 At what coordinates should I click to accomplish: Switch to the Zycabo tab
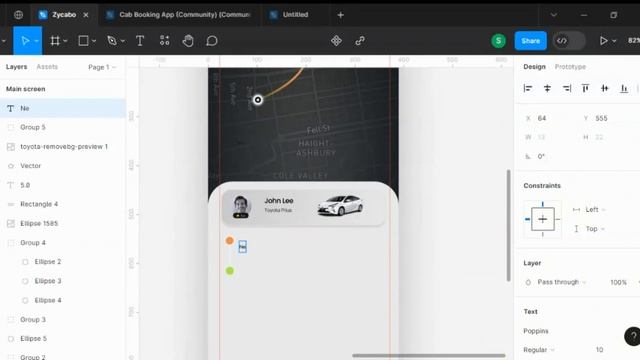click(x=64, y=15)
